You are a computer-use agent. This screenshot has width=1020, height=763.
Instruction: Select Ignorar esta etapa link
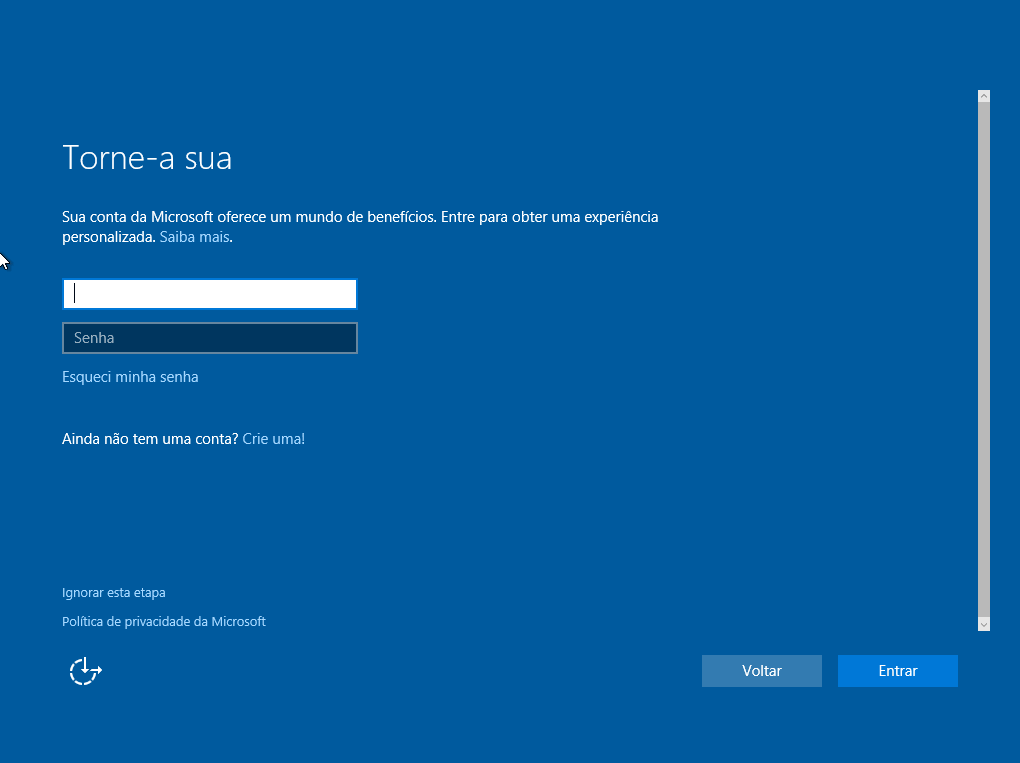113,593
